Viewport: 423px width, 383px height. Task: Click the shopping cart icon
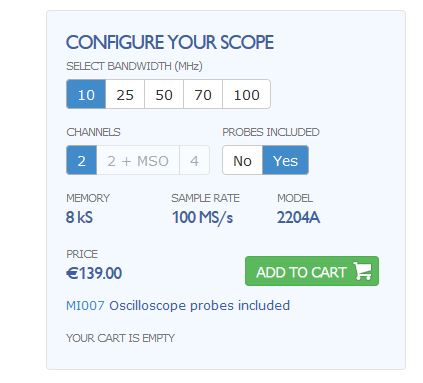(x=362, y=271)
